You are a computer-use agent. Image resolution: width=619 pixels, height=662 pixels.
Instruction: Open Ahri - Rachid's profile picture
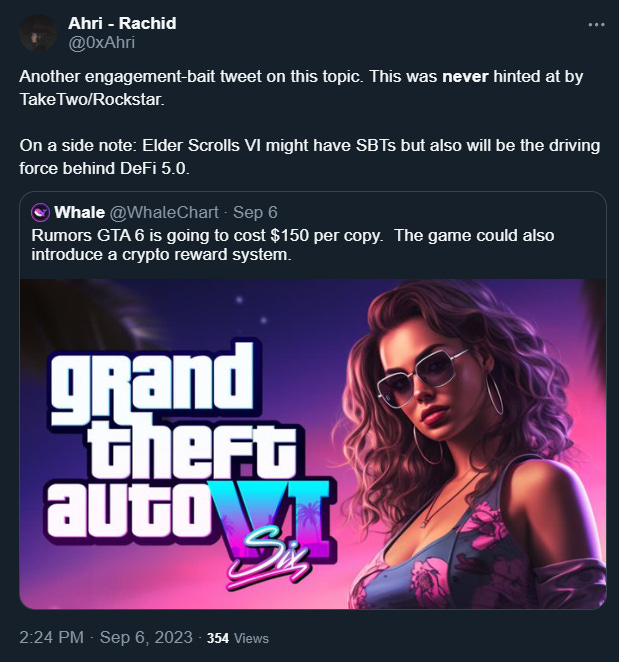click(x=38, y=33)
